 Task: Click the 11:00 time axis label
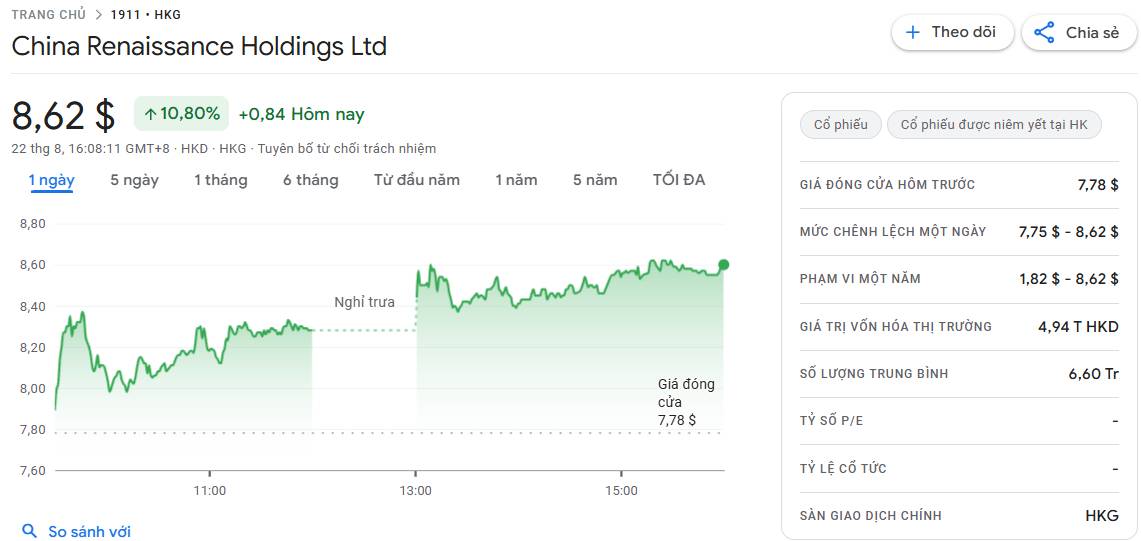(210, 491)
